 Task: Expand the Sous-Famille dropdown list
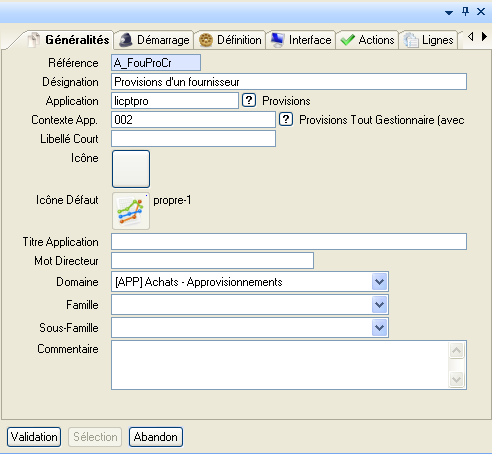click(x=379, y=328)
